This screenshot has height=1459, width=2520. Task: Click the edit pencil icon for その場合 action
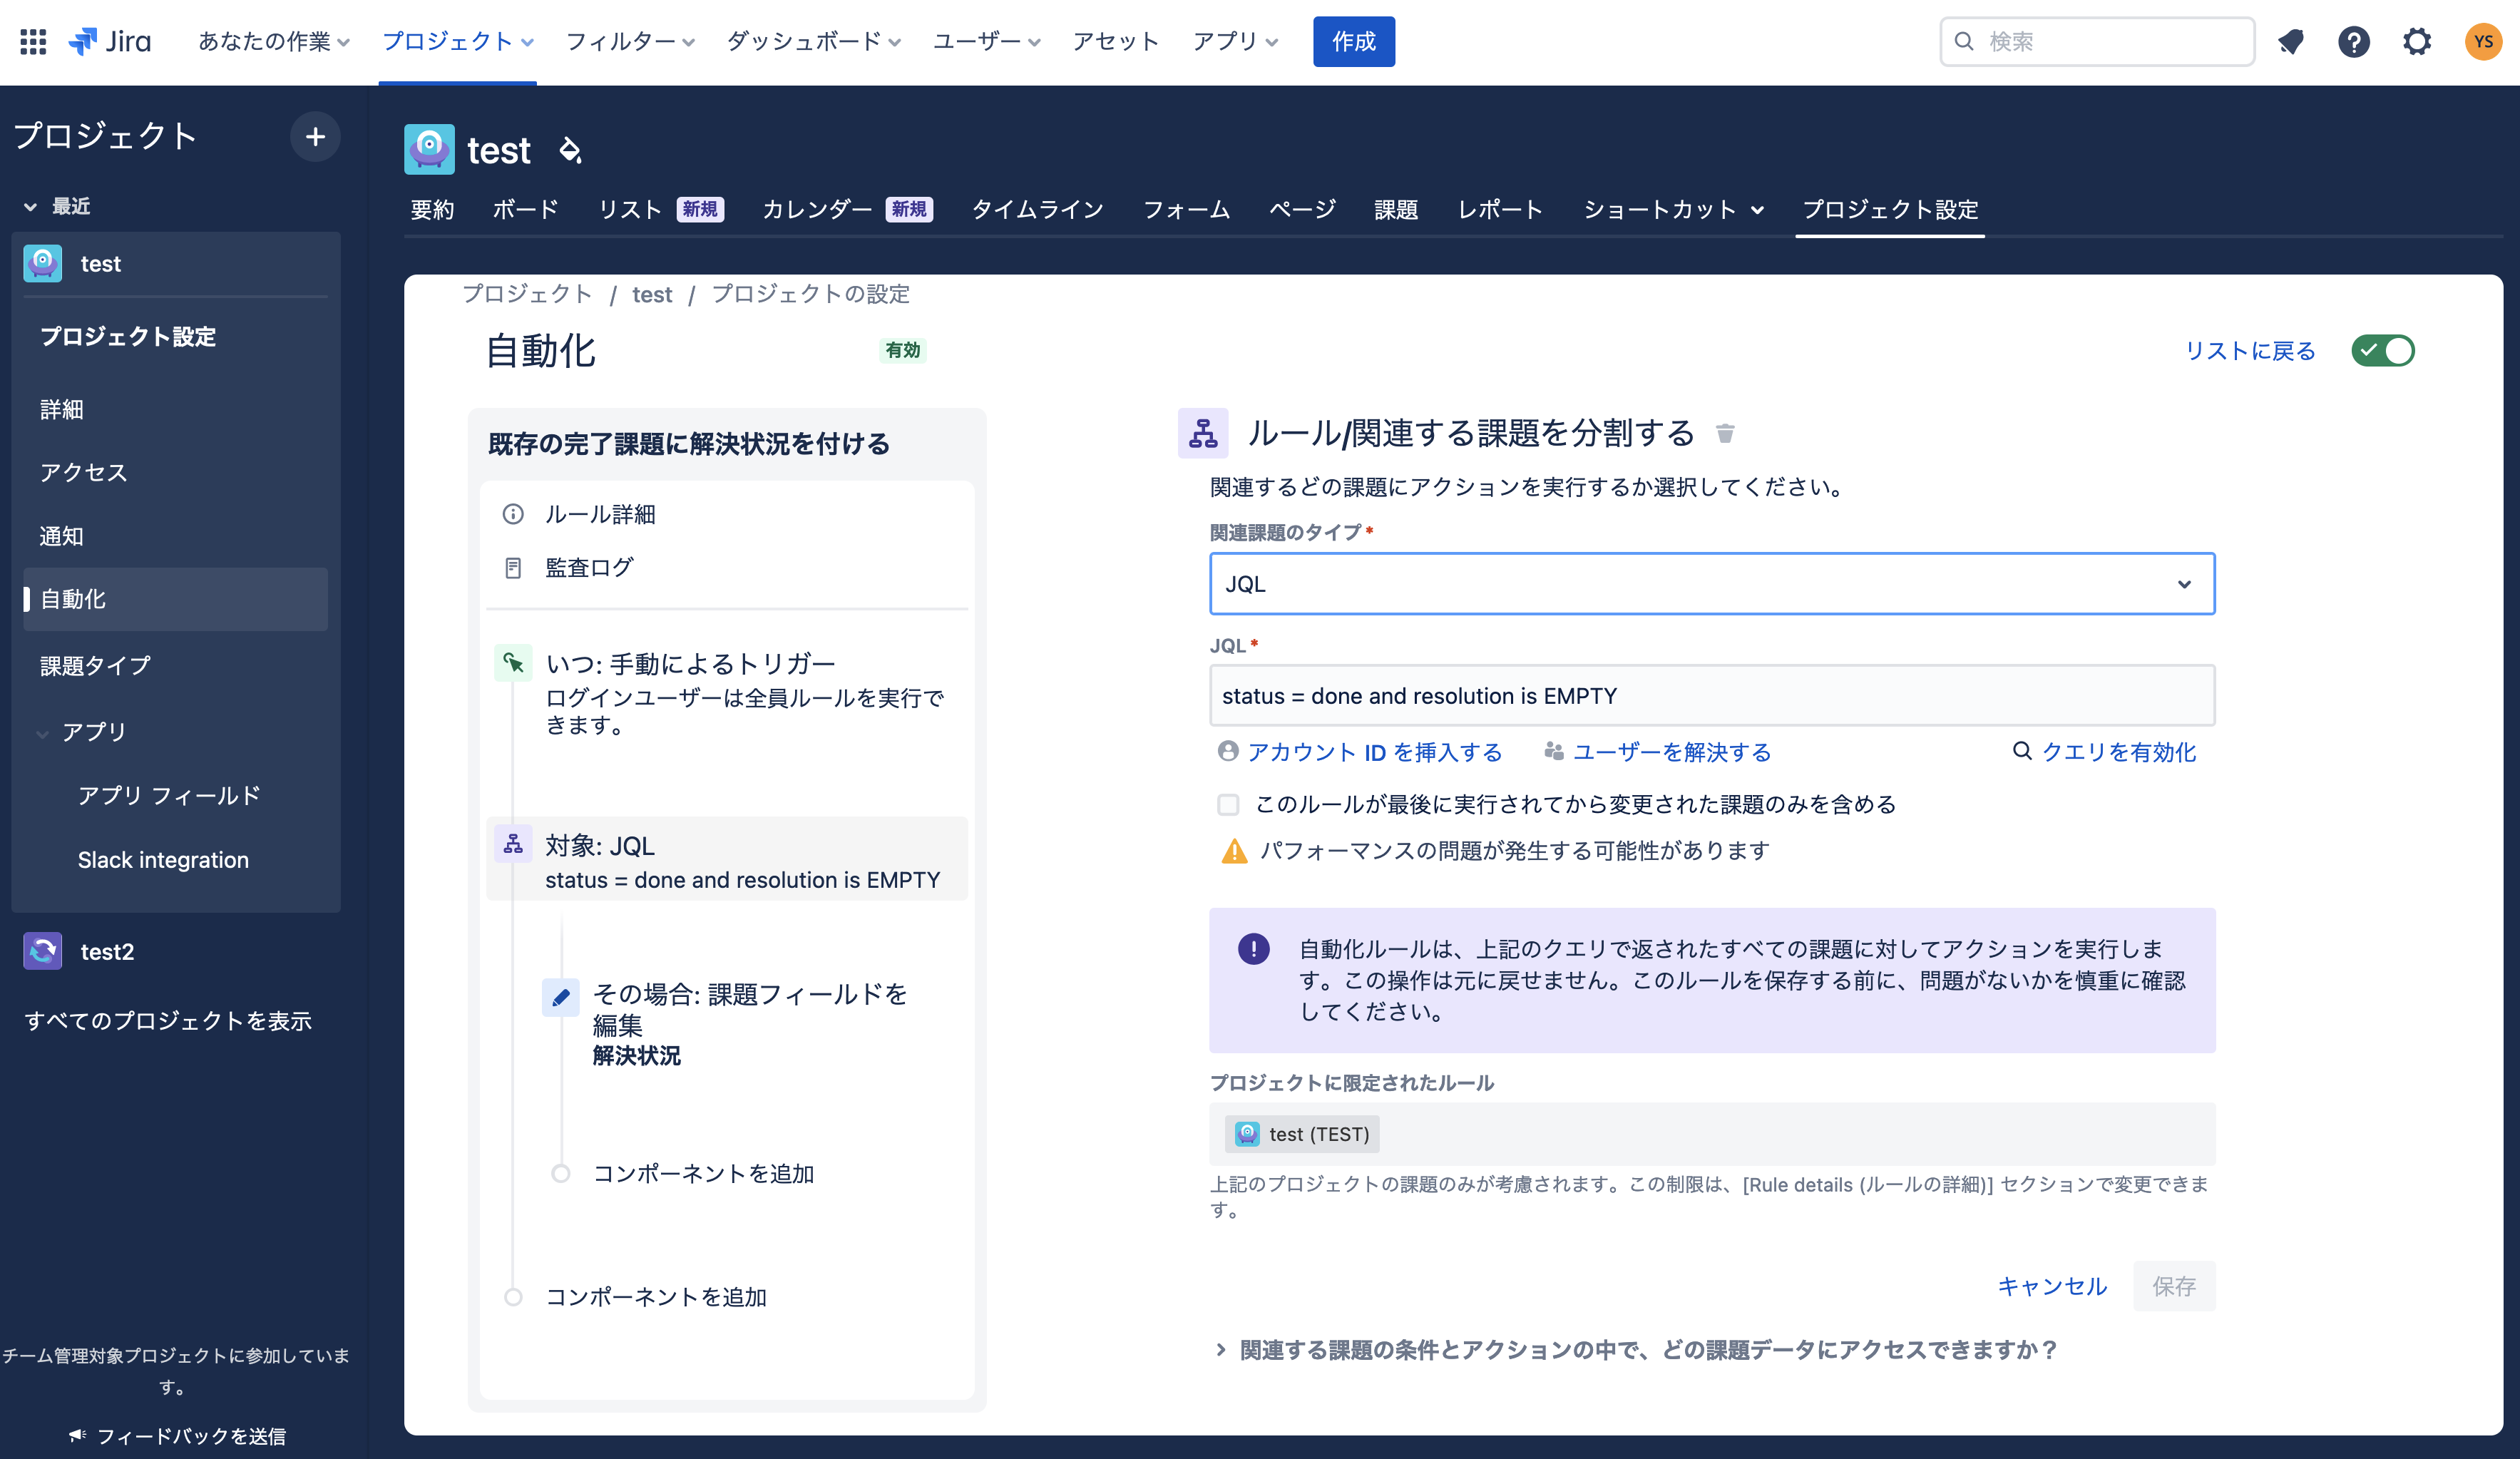tap(561, 997)
